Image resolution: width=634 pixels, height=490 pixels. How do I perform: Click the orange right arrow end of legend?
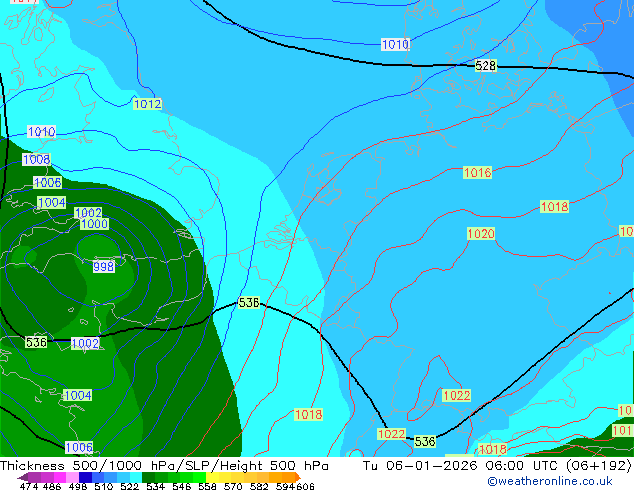coord(298,477)
